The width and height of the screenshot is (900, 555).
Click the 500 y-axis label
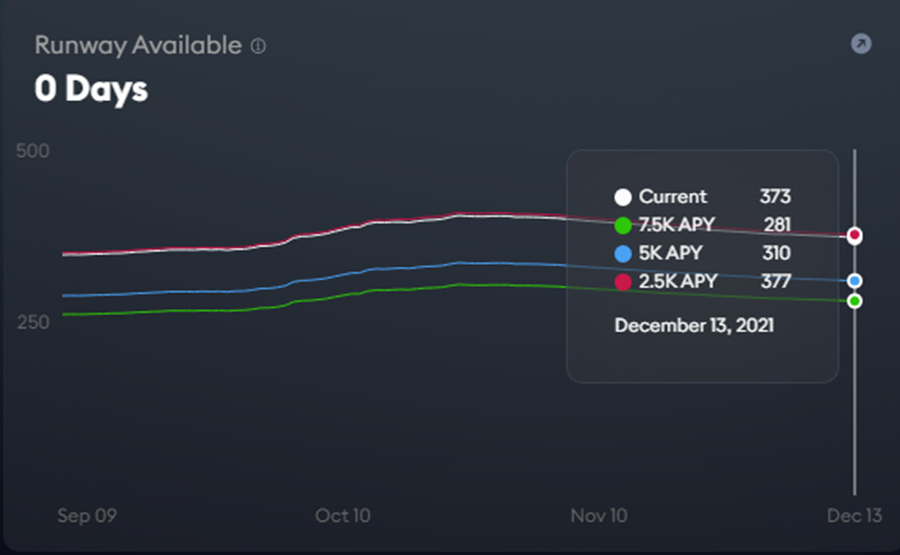(33, 151)
